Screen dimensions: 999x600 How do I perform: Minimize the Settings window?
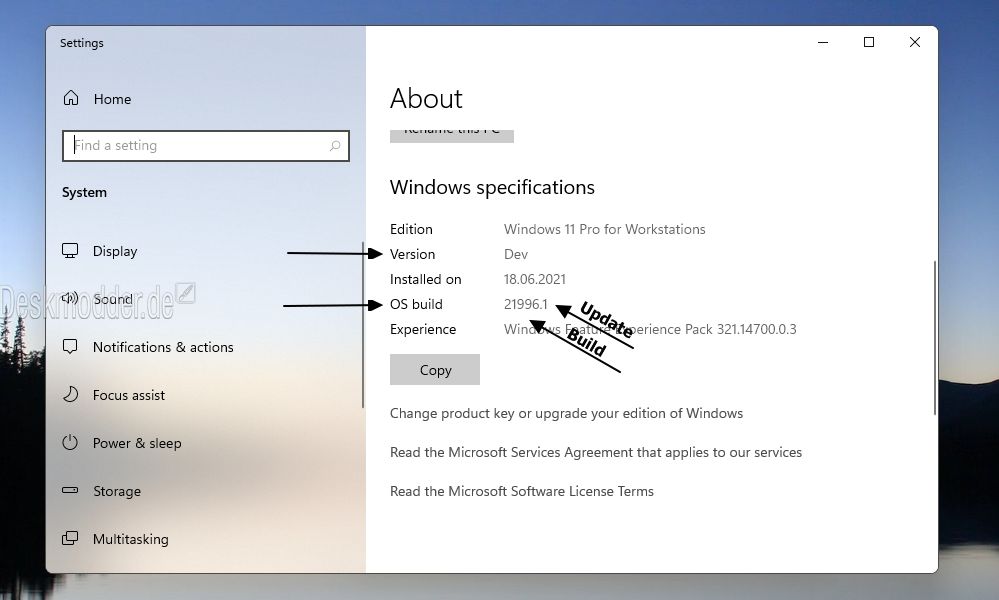click(x=823, y=42)
